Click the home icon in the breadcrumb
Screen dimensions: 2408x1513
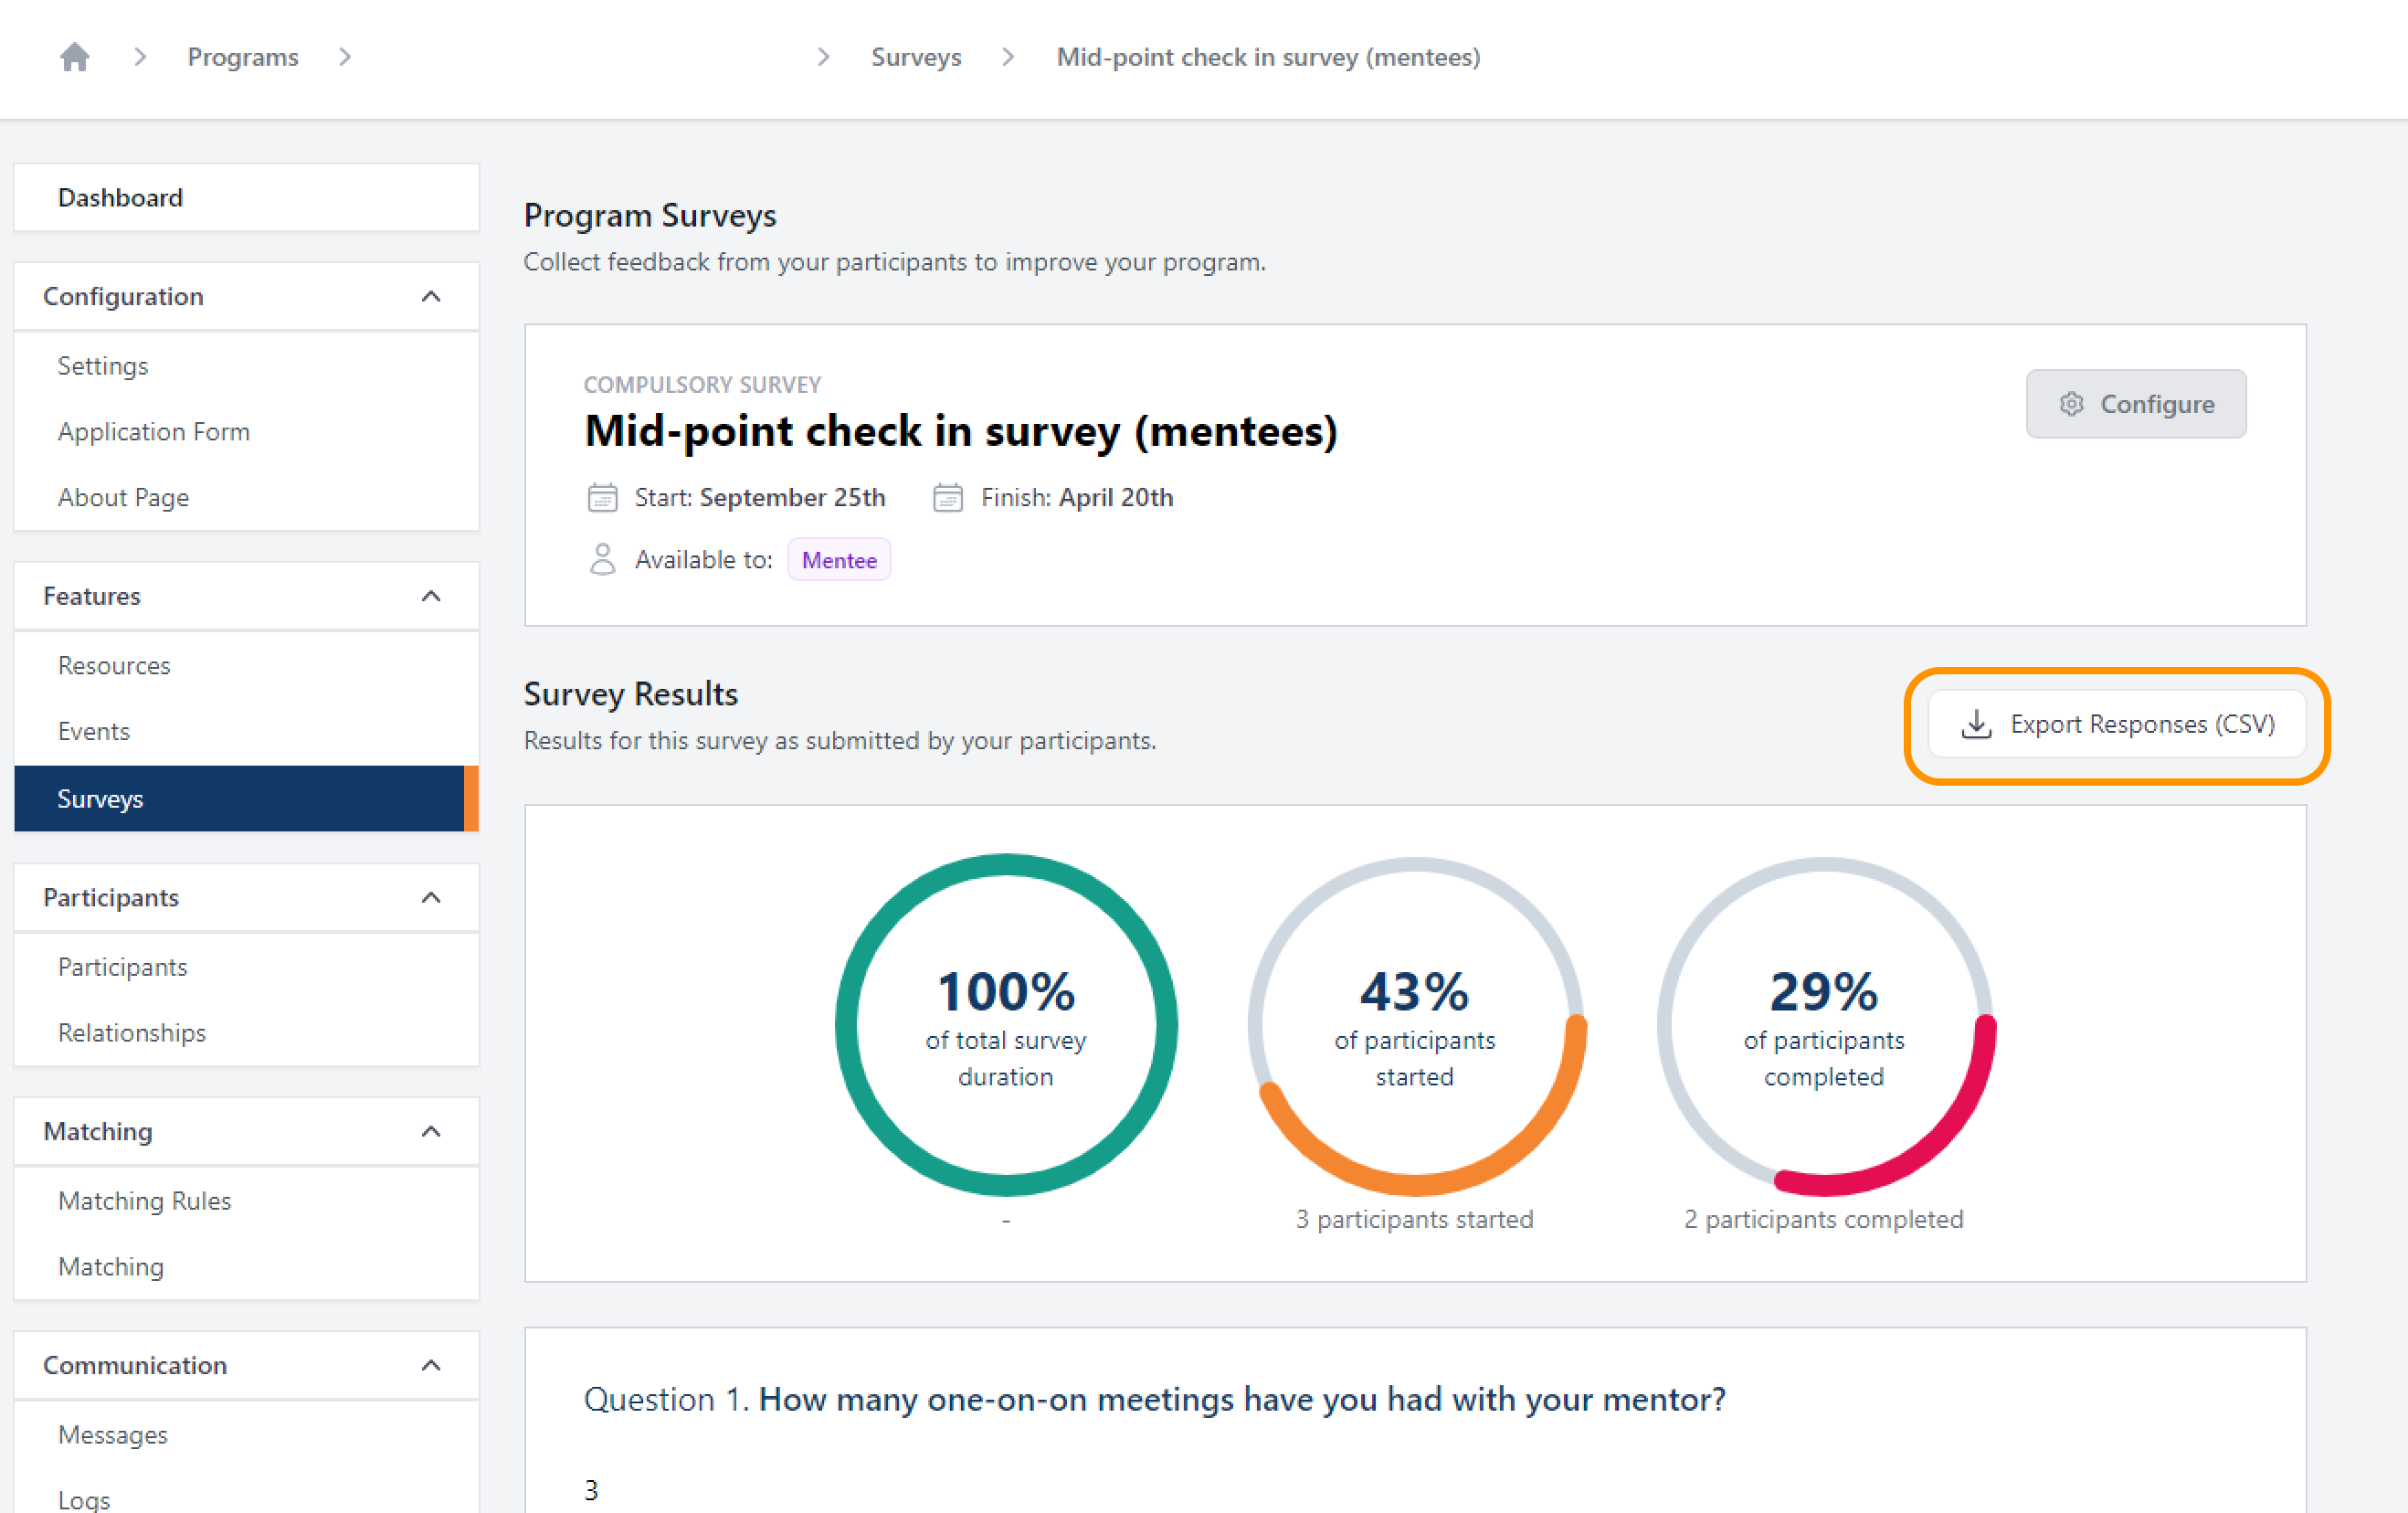click(74, 57)
